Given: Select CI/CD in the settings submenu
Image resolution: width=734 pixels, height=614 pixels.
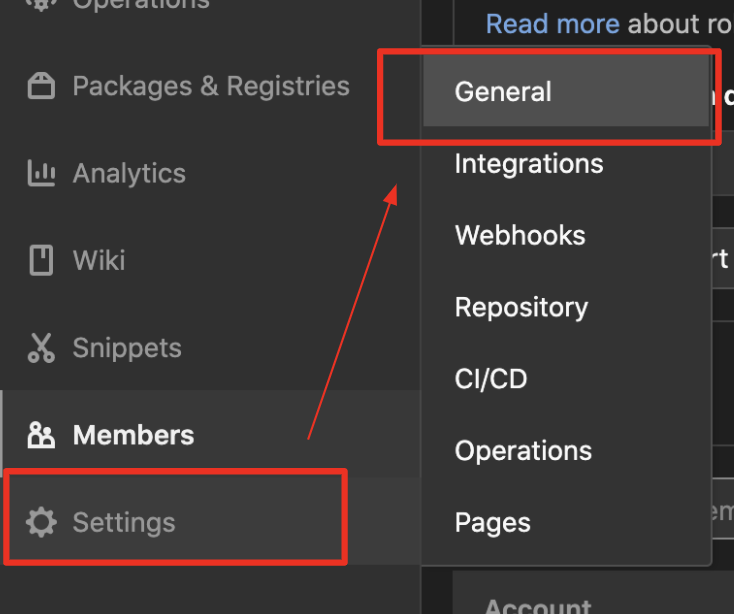Looking at the screenshot, I should (566, 379).
